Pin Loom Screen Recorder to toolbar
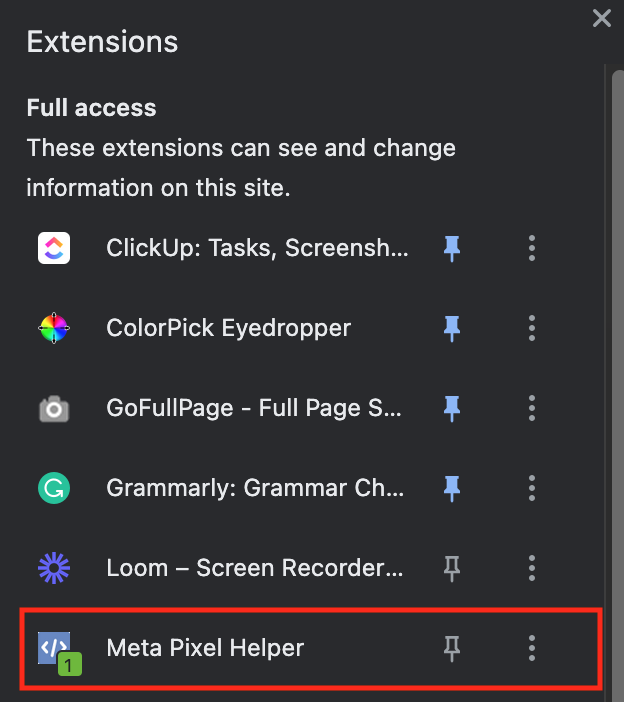Screen dimensions: 624x702 click(x=452, y=569)
